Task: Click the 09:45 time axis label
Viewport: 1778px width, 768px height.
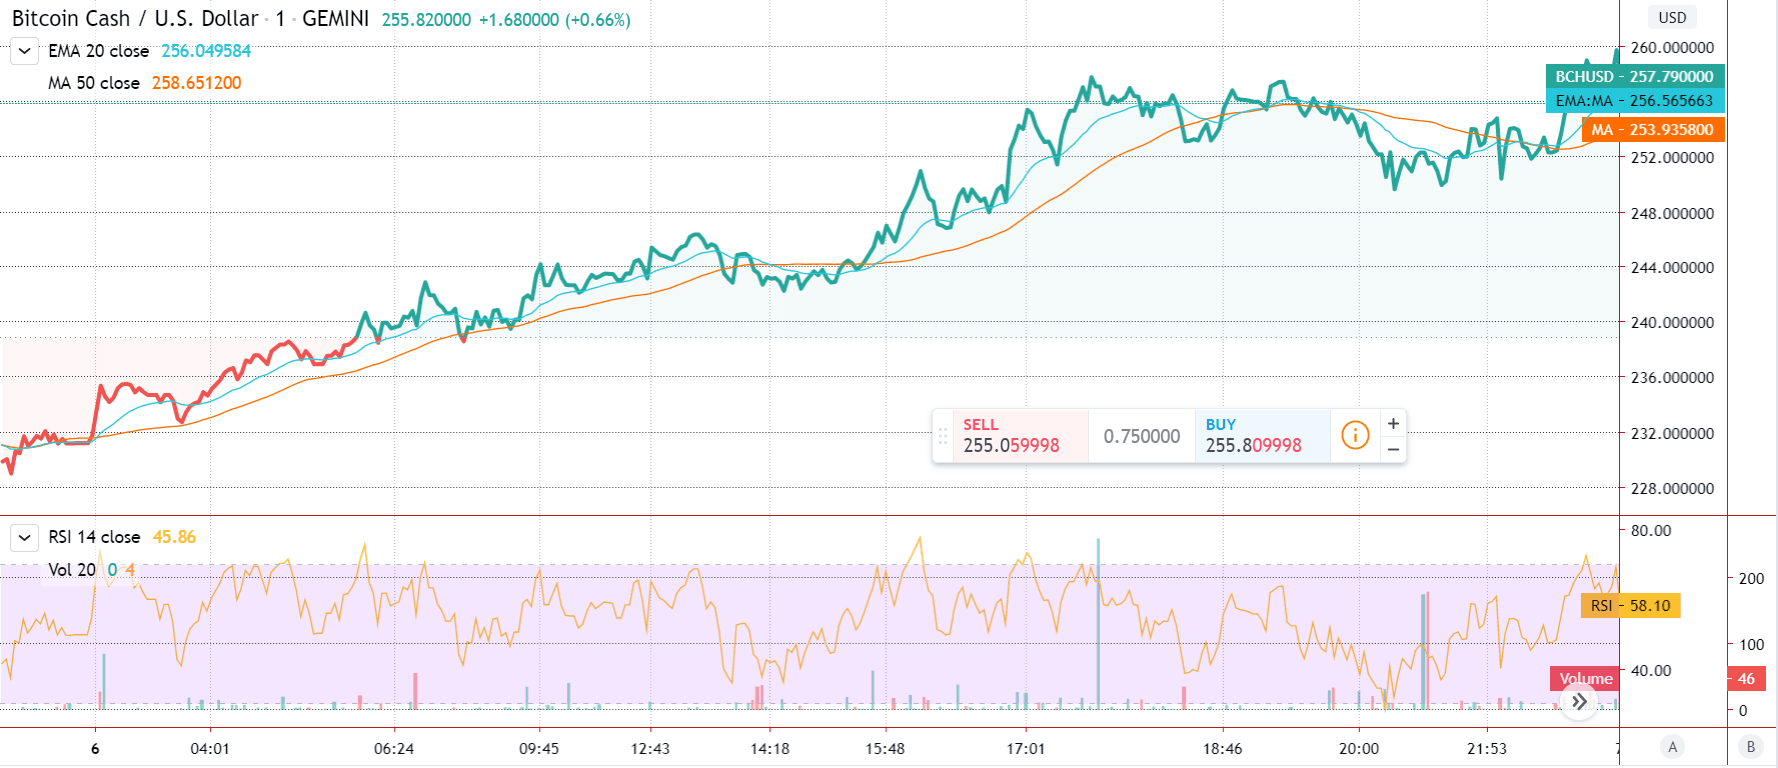Action: (539, 748)
